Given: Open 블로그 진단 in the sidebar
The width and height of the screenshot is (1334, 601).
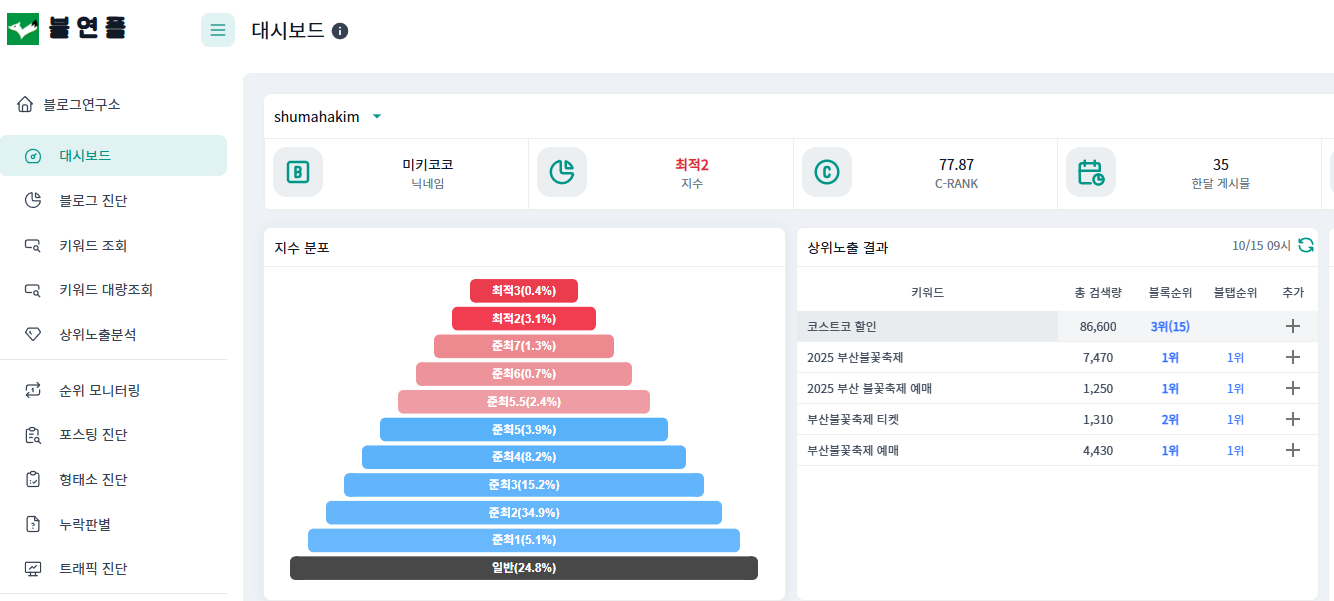Looking at the screenshot, I should [93, 200].
